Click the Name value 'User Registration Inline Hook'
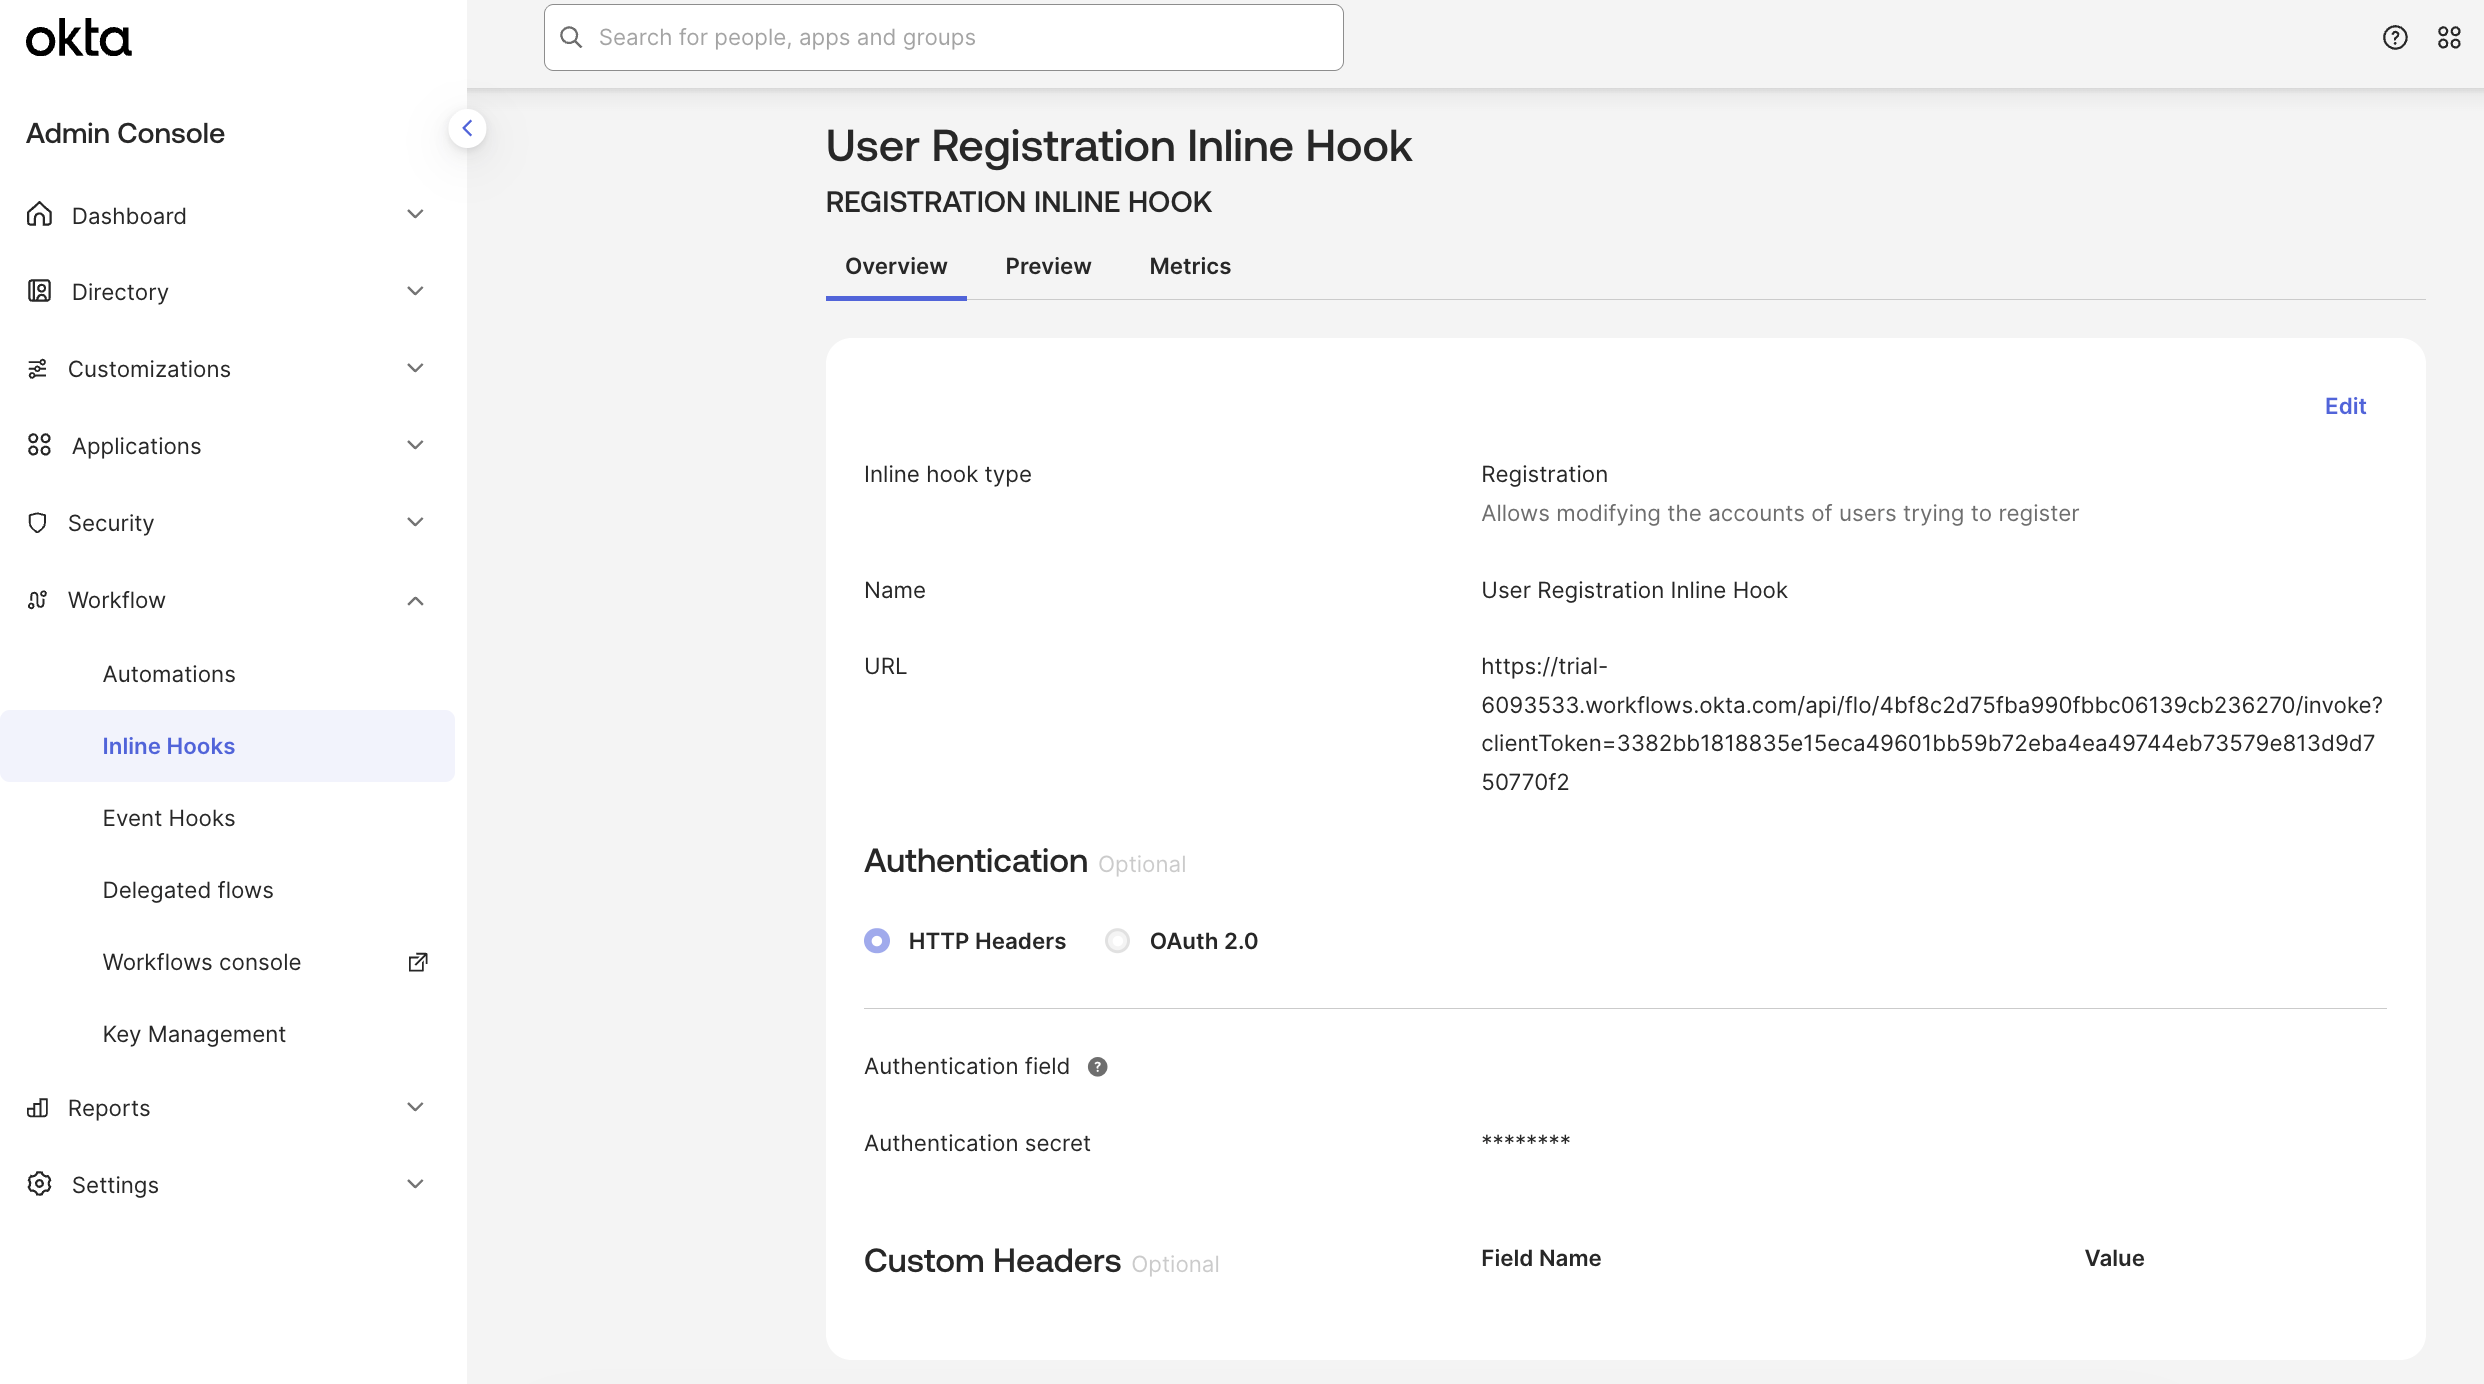Screen dimensions: 2484x1384 coord(1634,590)
